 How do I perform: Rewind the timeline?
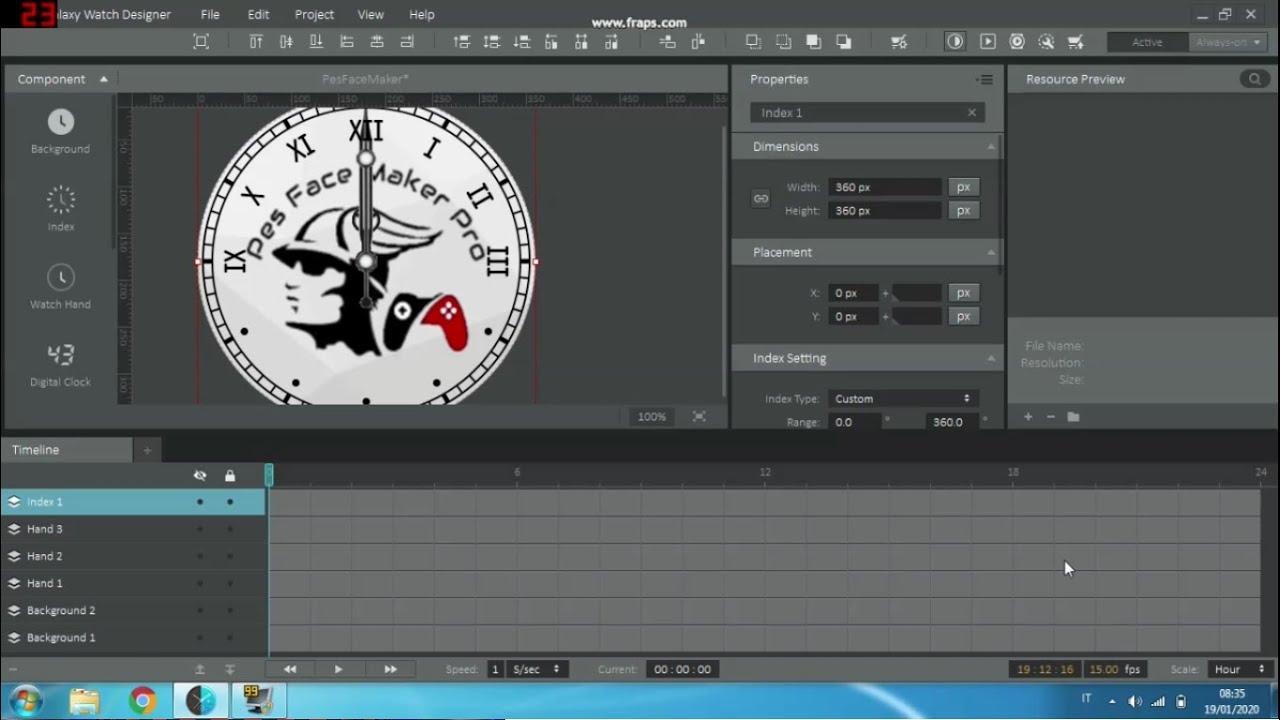pyautogui.click(x=290, y=669)
